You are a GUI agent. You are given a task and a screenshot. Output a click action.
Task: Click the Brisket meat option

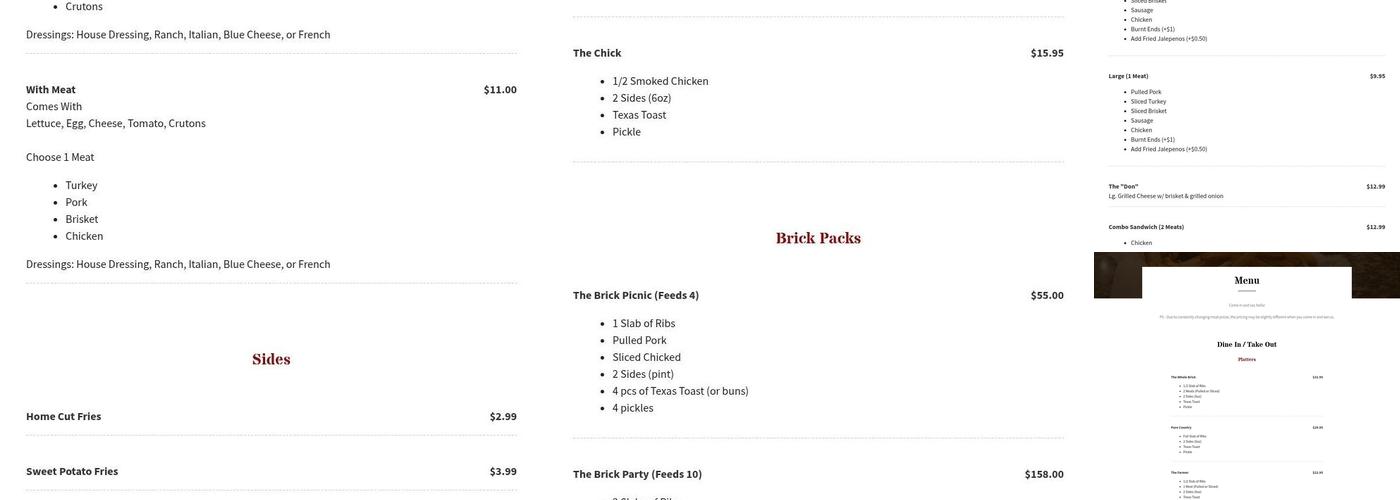[x=82, y=220]
